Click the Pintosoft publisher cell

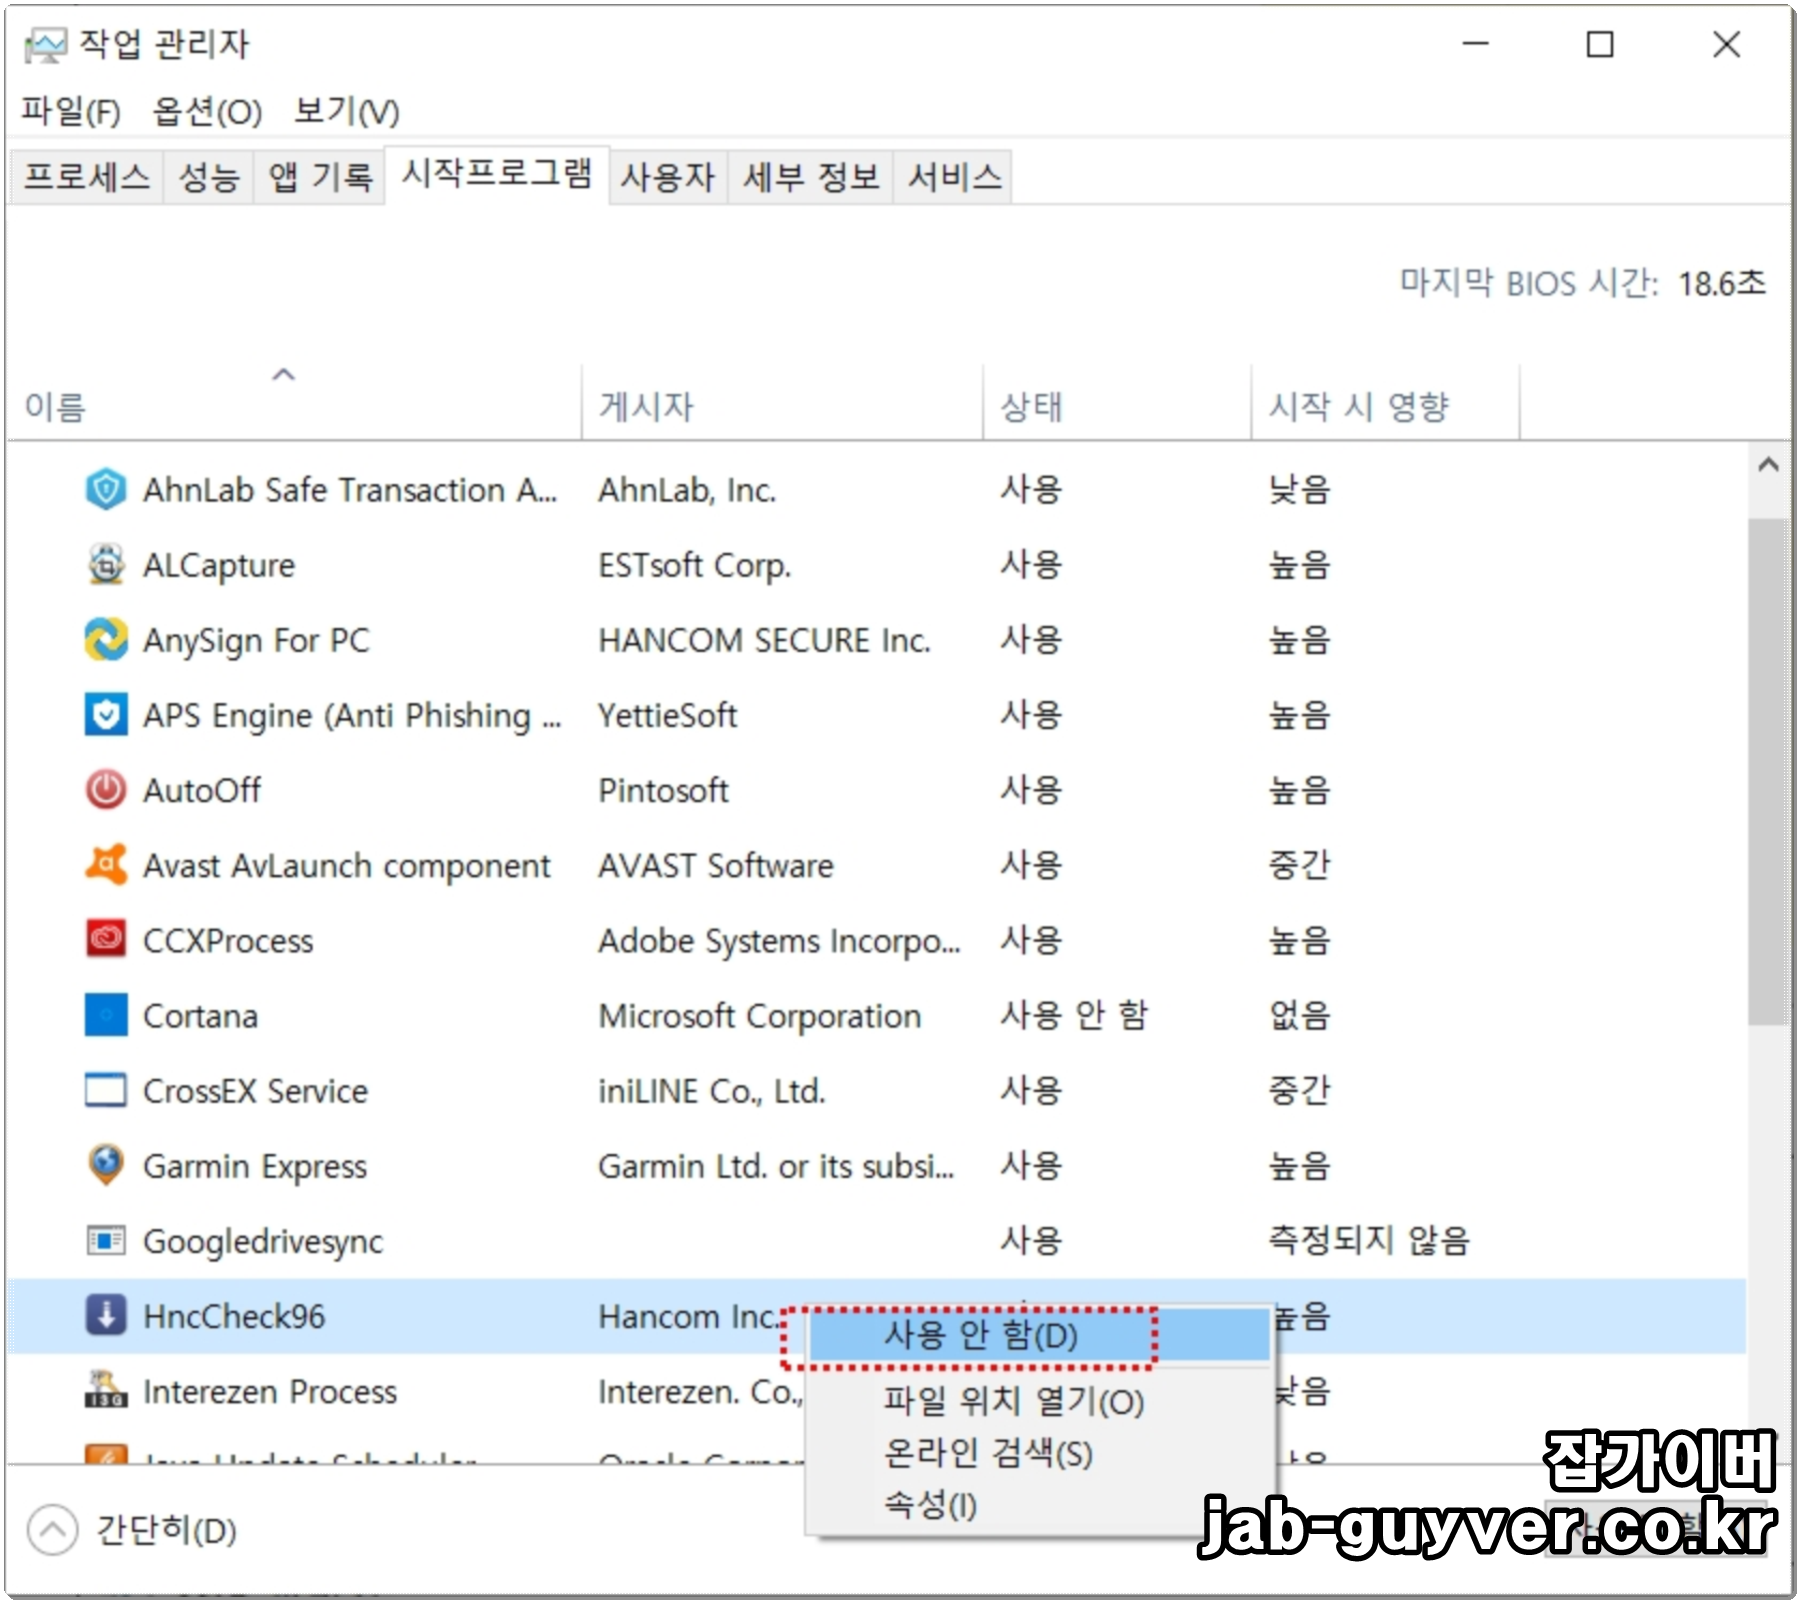[x=663, y=790]
